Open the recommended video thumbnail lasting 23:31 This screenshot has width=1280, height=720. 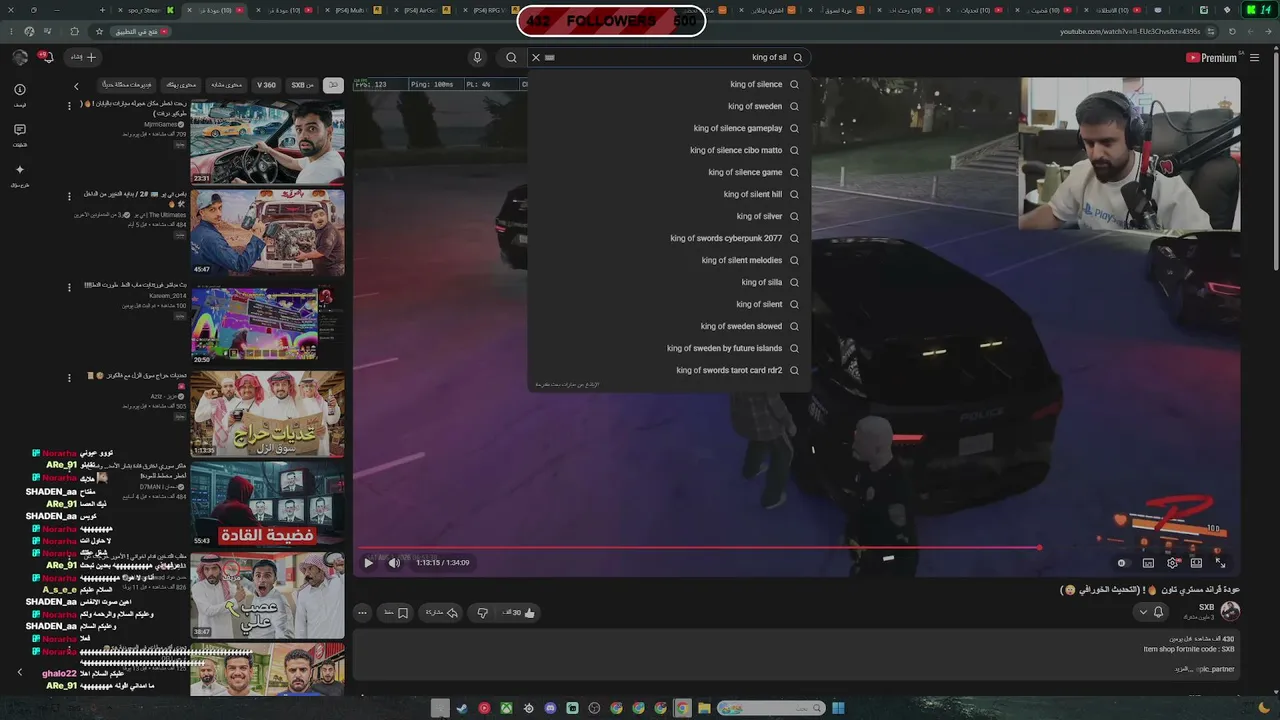[267, 142]
